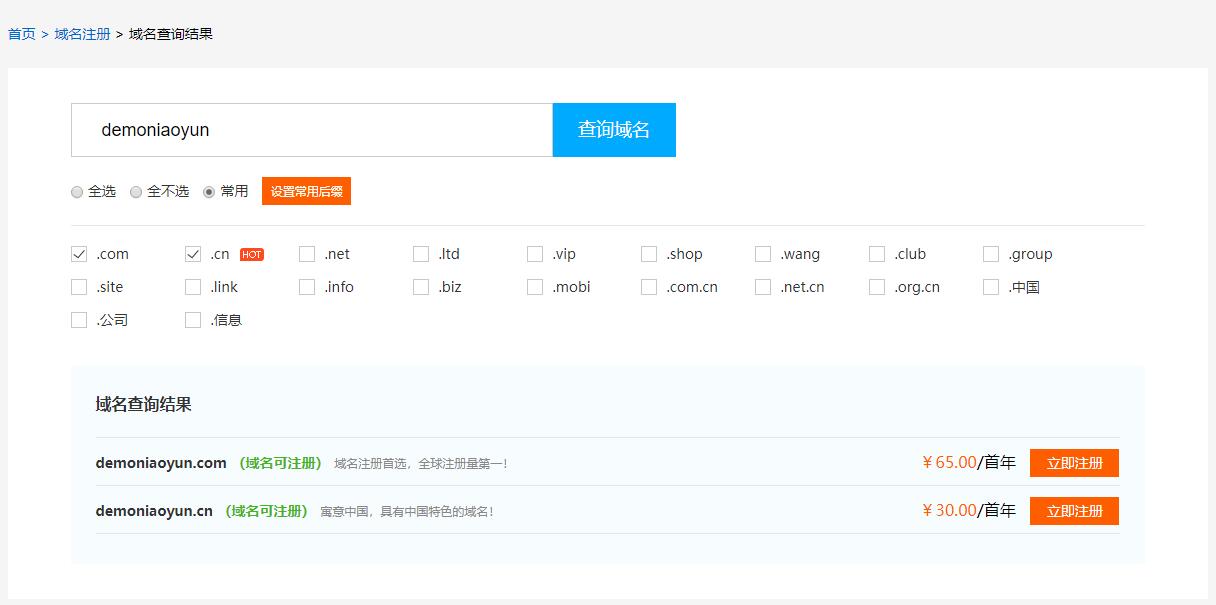Click the ￥65.00 price text

point(949,462)
